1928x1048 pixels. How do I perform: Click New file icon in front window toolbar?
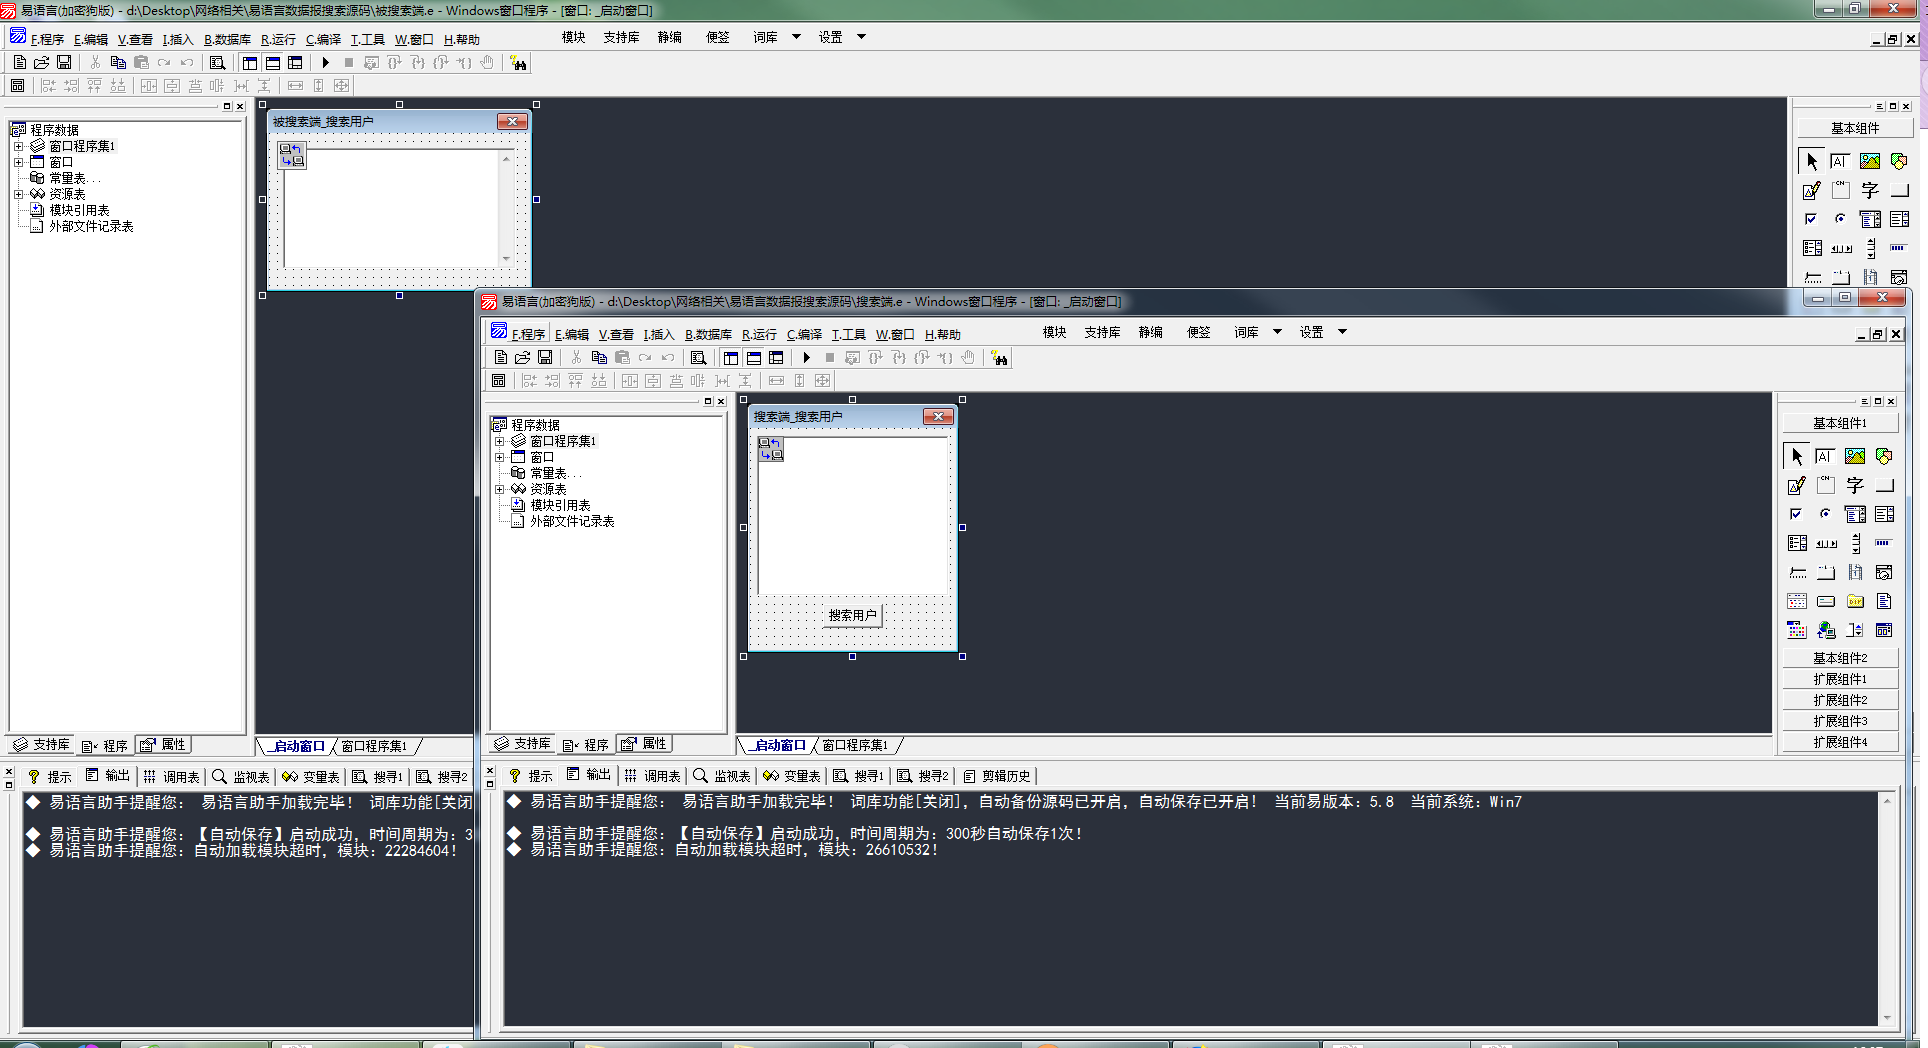click(x=500, y=358)
